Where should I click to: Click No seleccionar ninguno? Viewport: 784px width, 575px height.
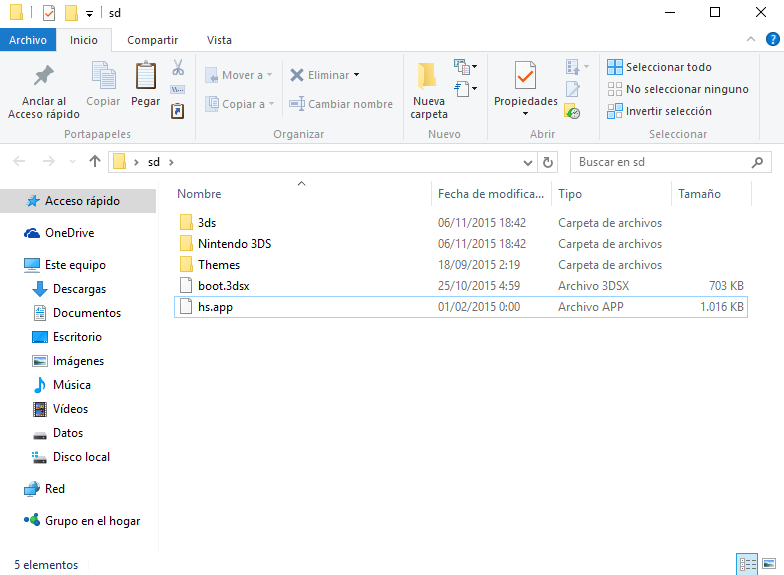(x=678, y=89)
